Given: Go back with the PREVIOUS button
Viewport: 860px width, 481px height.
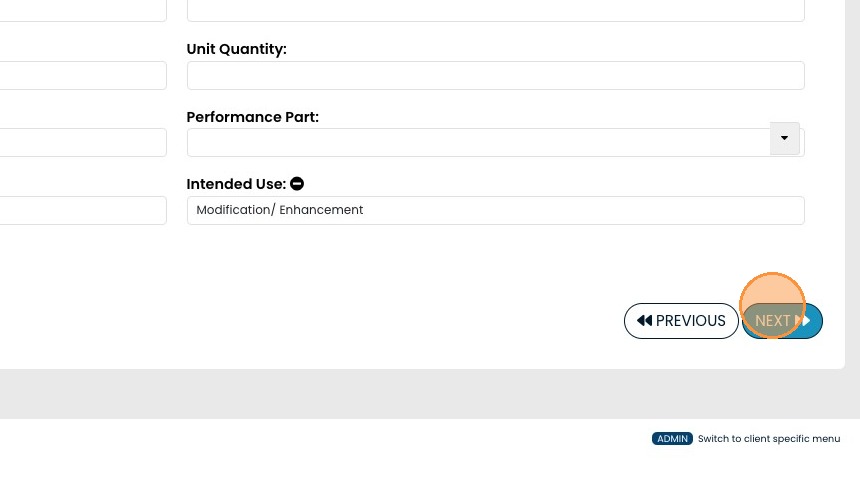Looking at the screenshot, I should click(x=681, y=321).
